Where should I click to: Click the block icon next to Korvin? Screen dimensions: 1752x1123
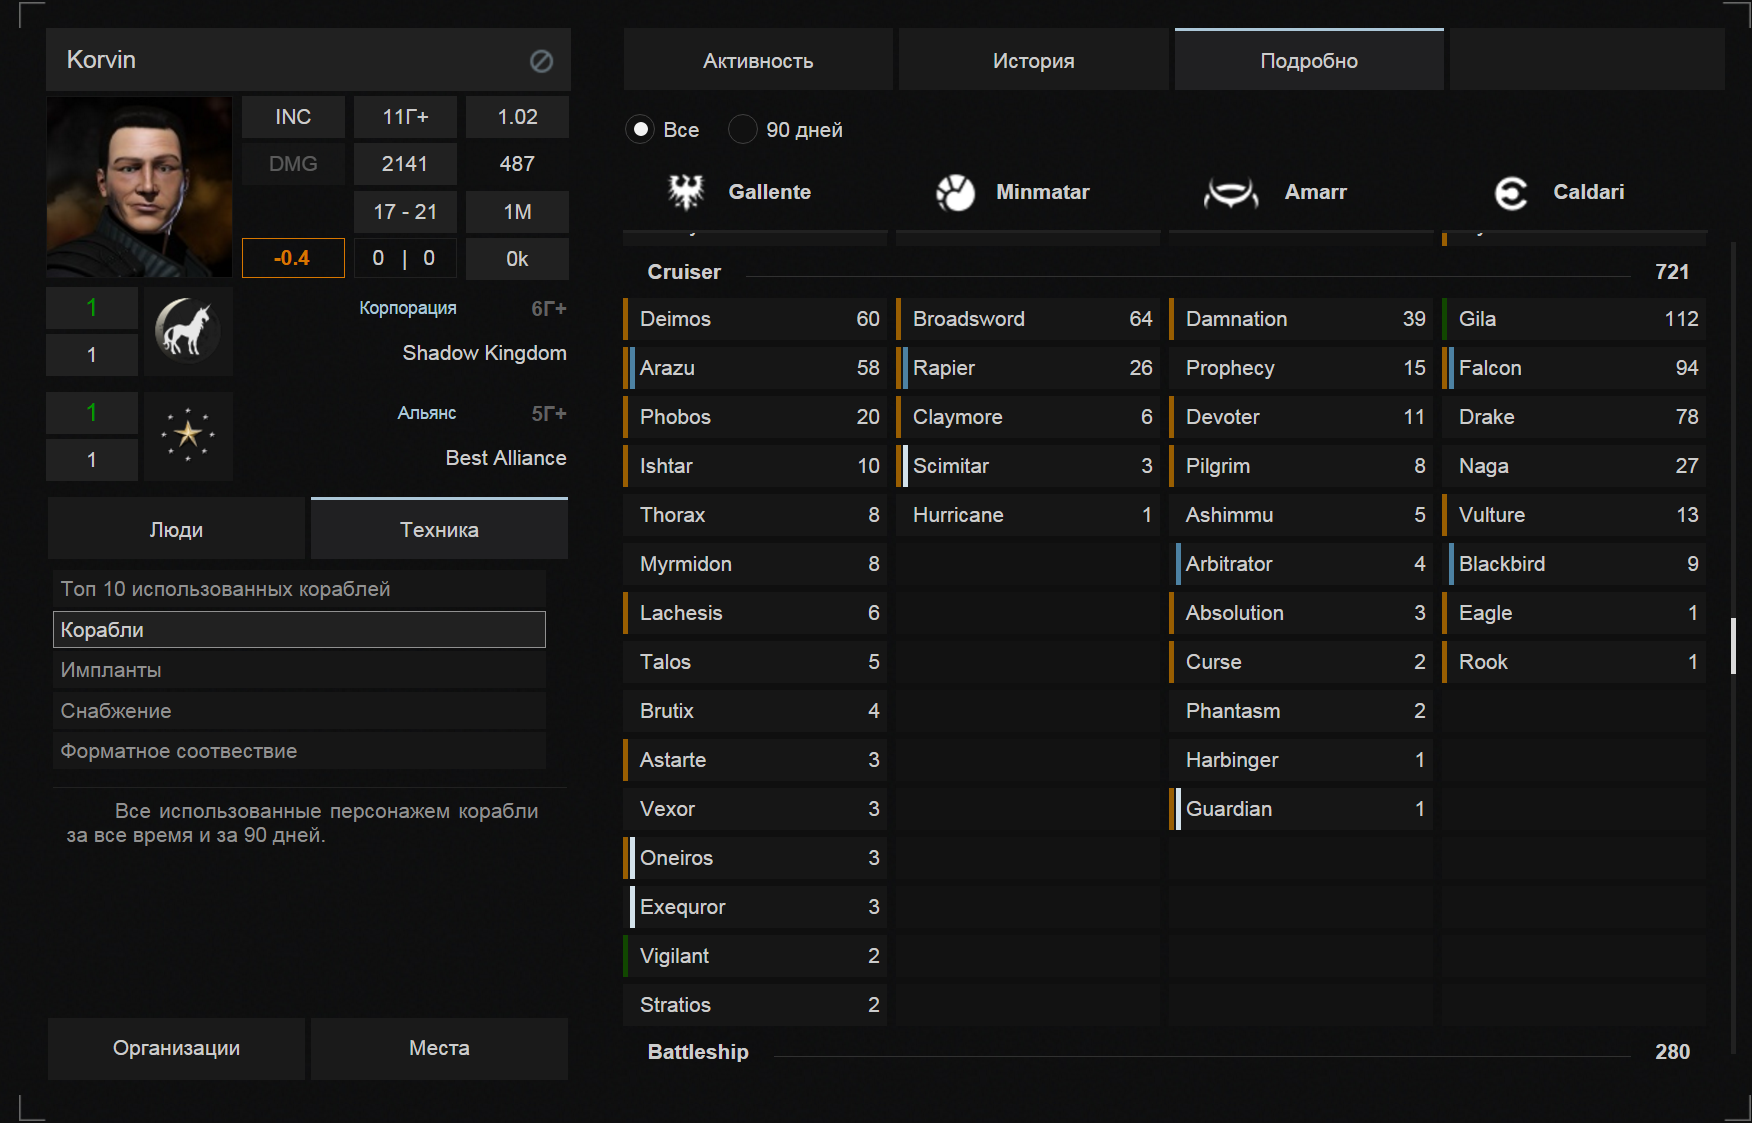coord(541,61)
